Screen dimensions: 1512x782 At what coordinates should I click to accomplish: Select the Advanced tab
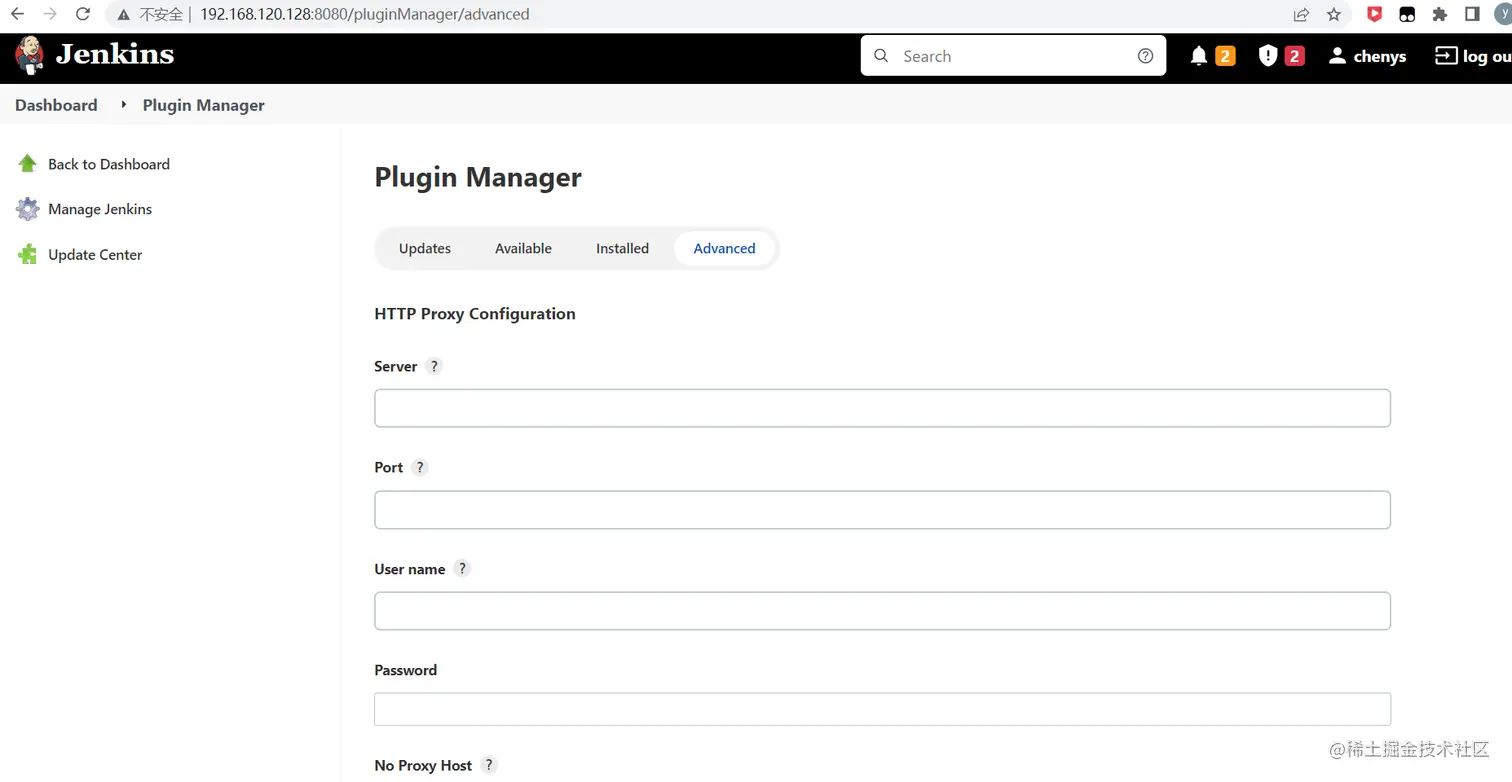pos(724,248)
